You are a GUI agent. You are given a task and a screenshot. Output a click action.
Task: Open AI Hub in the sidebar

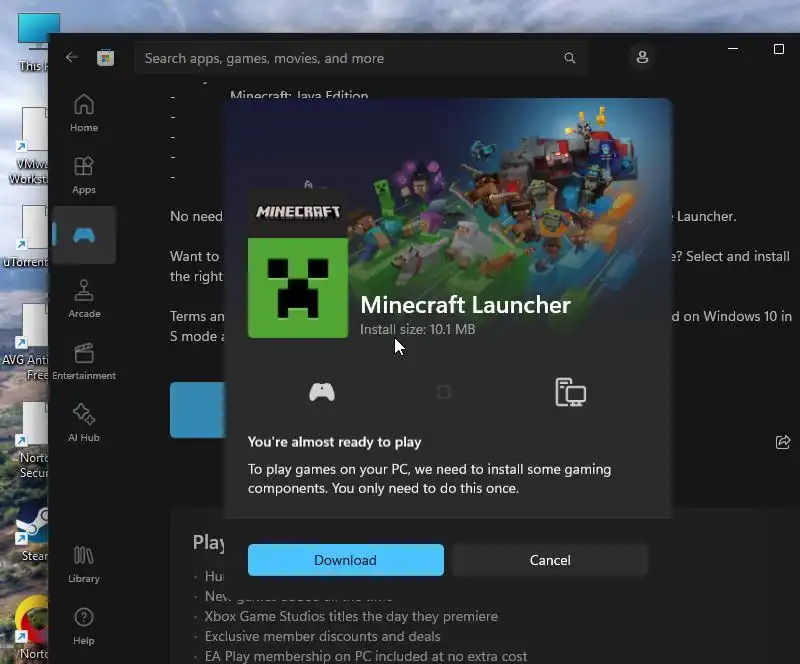tap(84, 423)
